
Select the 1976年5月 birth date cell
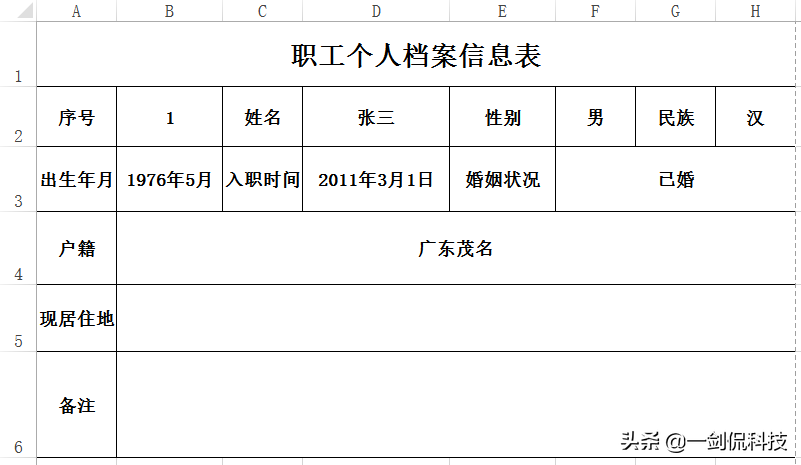(x=170, y=179)
